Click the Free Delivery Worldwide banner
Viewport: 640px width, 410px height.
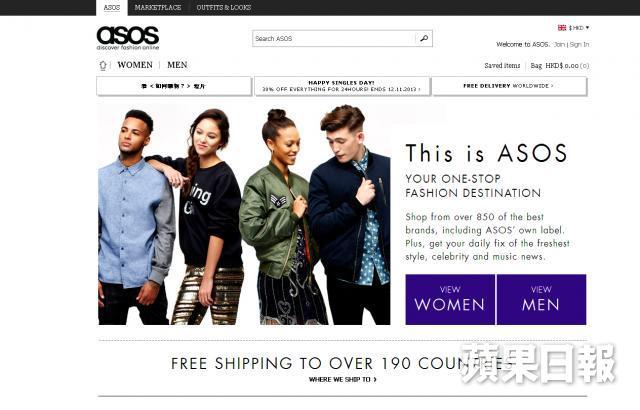509,86
